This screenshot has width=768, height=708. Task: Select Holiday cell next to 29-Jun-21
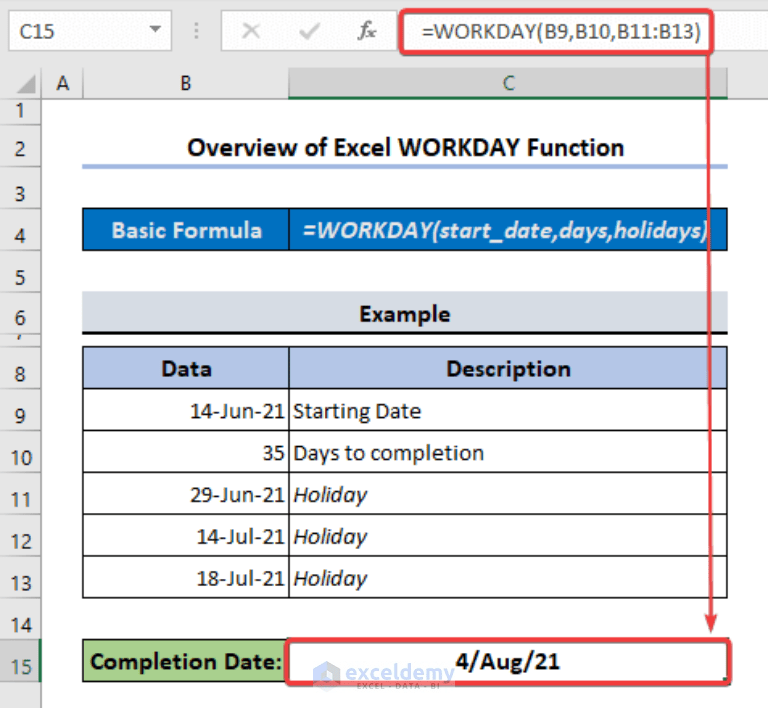508,494
